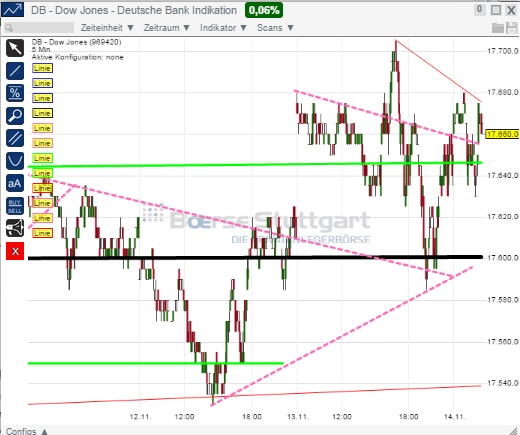Click the window title DB - Dow Jones text

coord(134,10)
